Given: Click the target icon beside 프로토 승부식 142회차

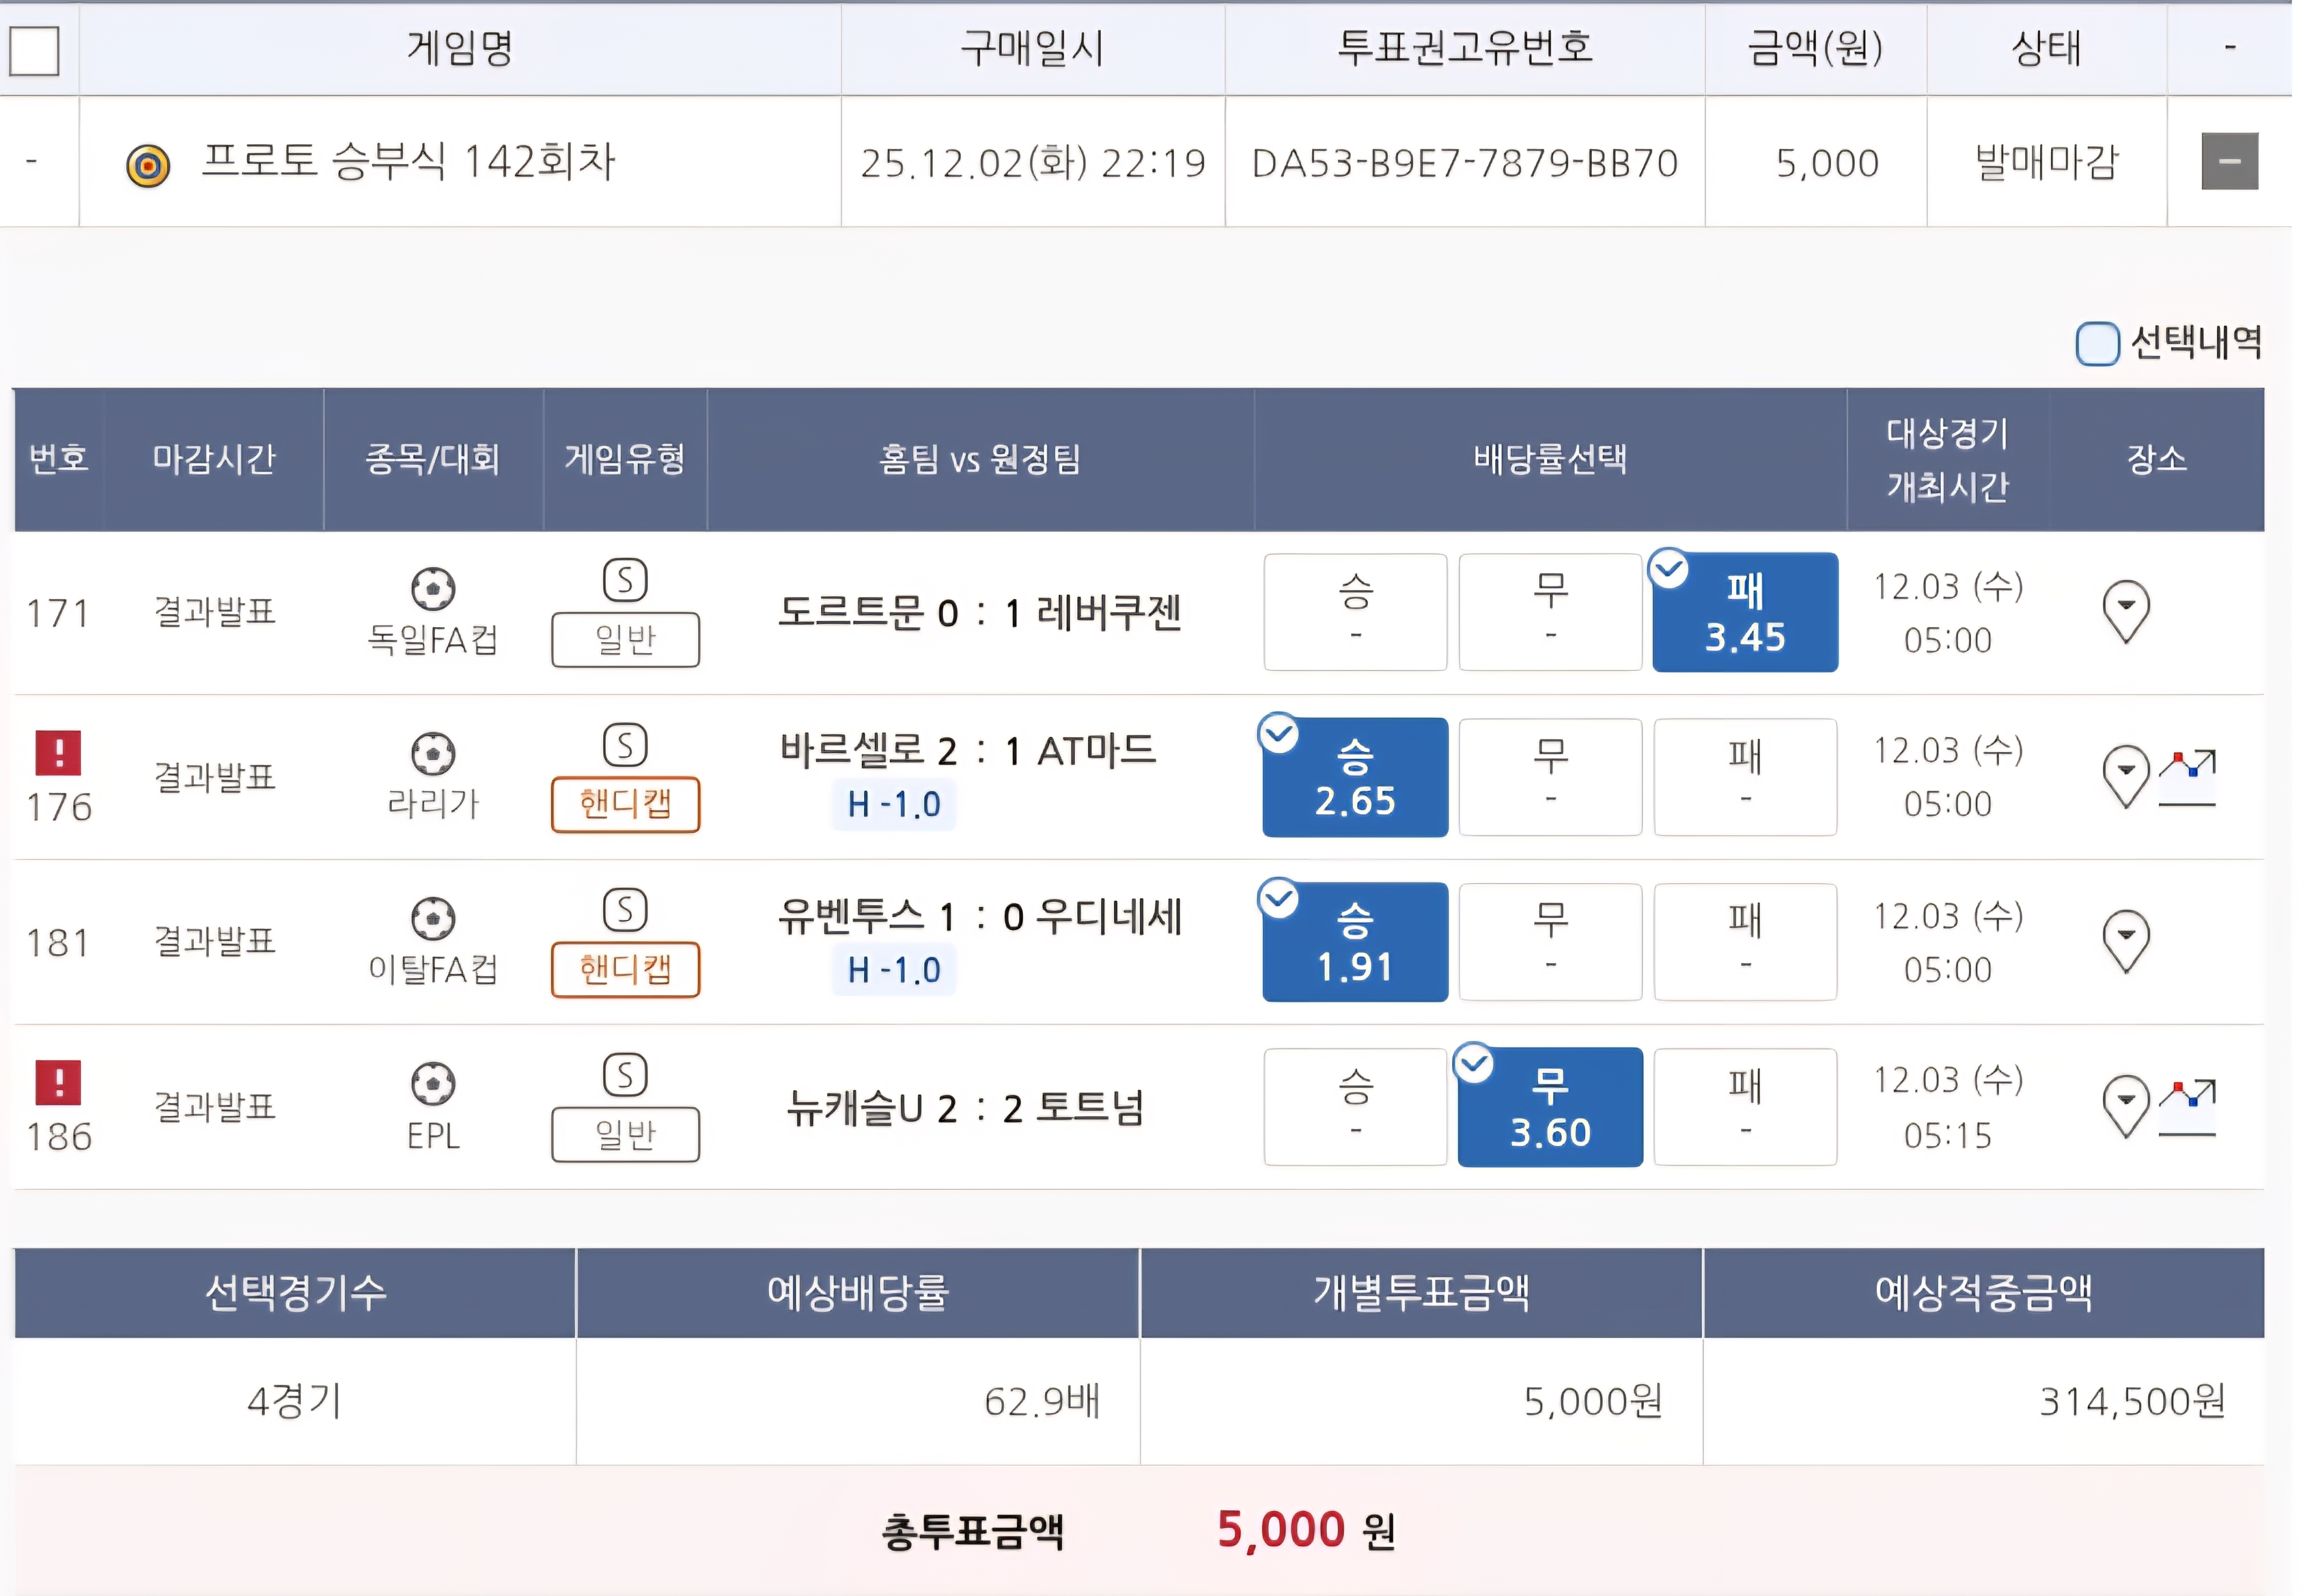Looking at the screenshot, I should pyautogui.click(x=148, y=165).
